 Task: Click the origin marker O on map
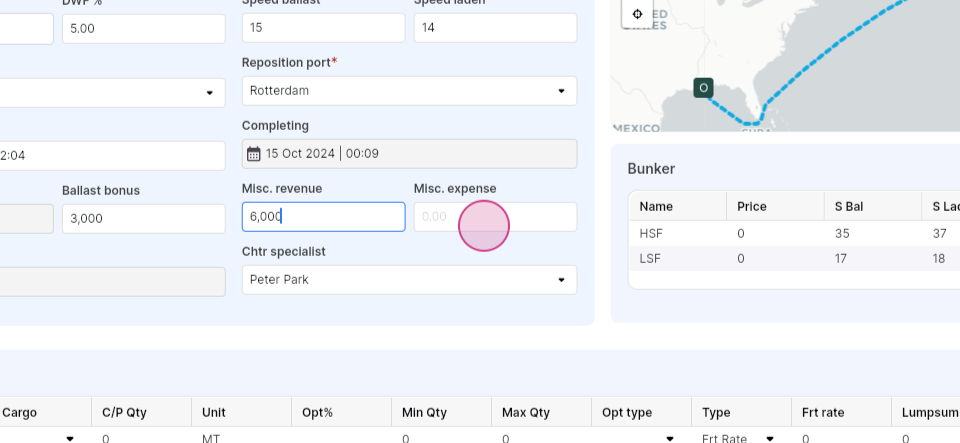click(703, 88)
